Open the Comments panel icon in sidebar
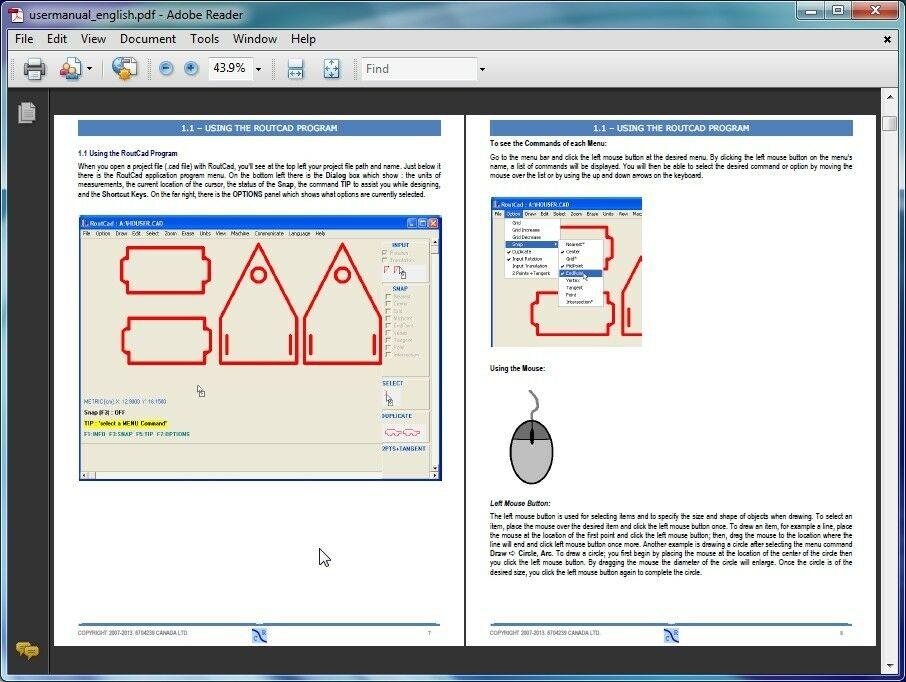Screen dimensions: 906x682 (27, 650)
